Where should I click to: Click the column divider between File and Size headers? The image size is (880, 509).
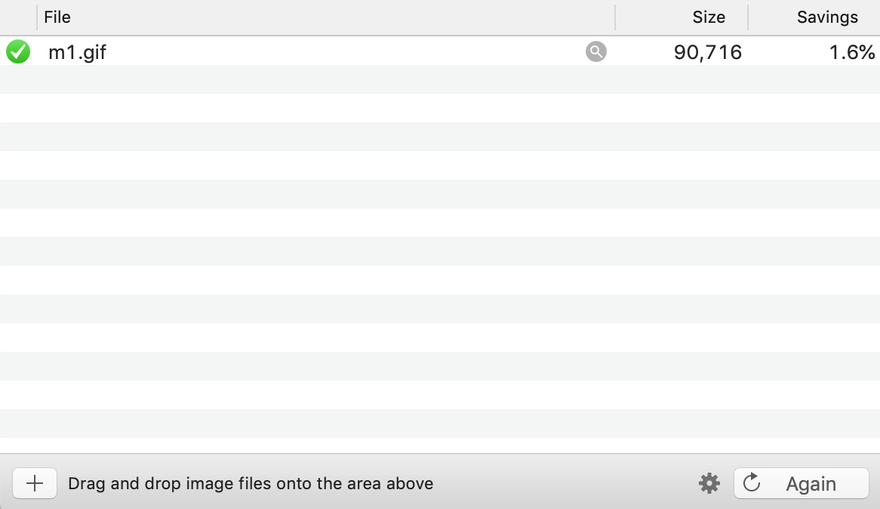(615, 17)
